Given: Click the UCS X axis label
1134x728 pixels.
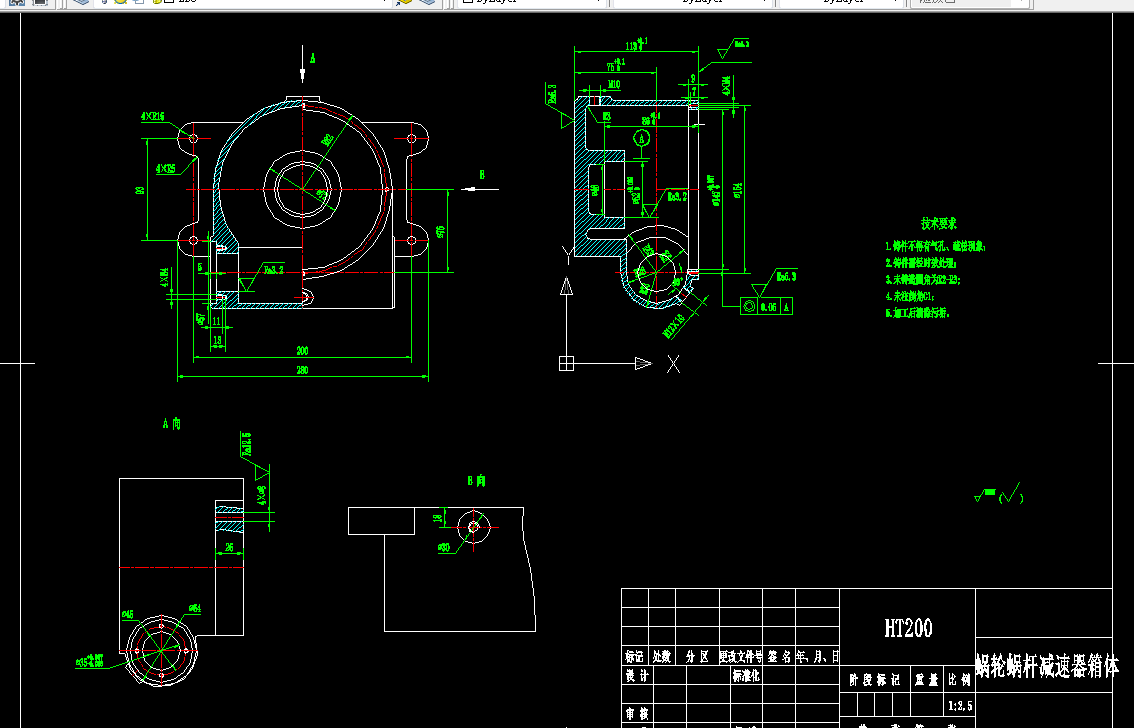Looking at the screenshot, I should 673,364.
